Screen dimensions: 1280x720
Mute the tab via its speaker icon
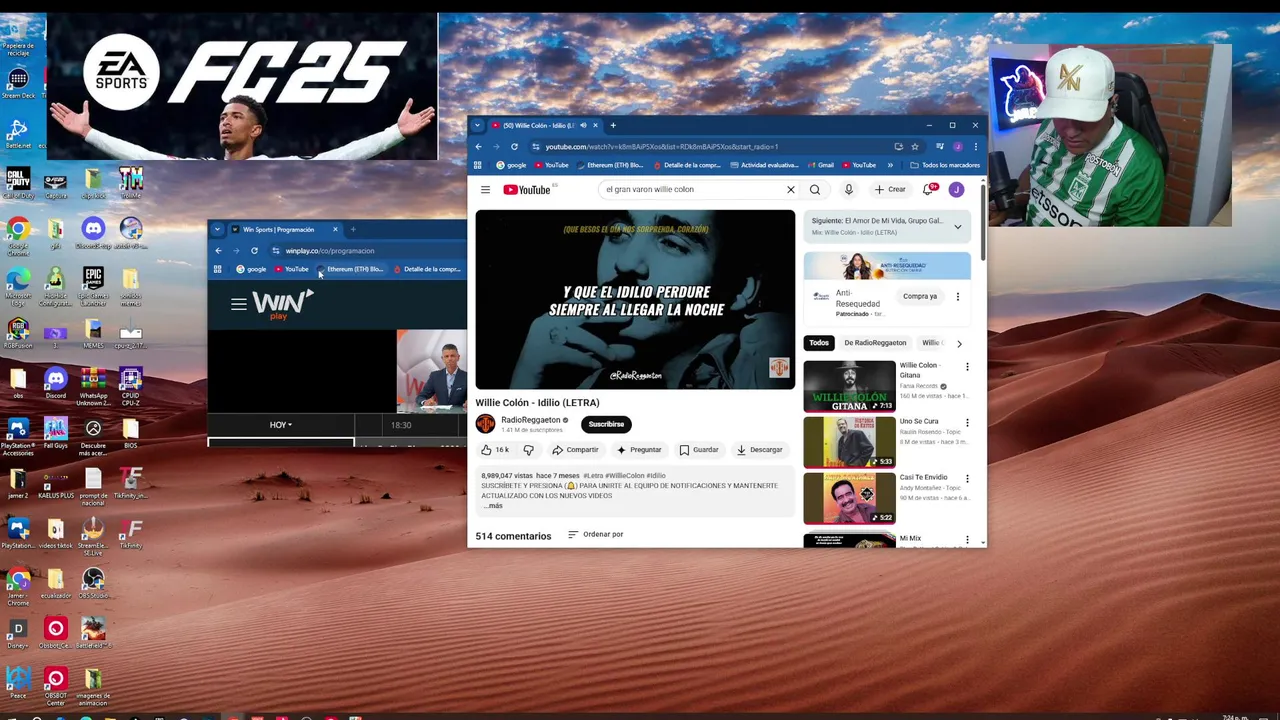pyautogui.click(x=583, y=125)
